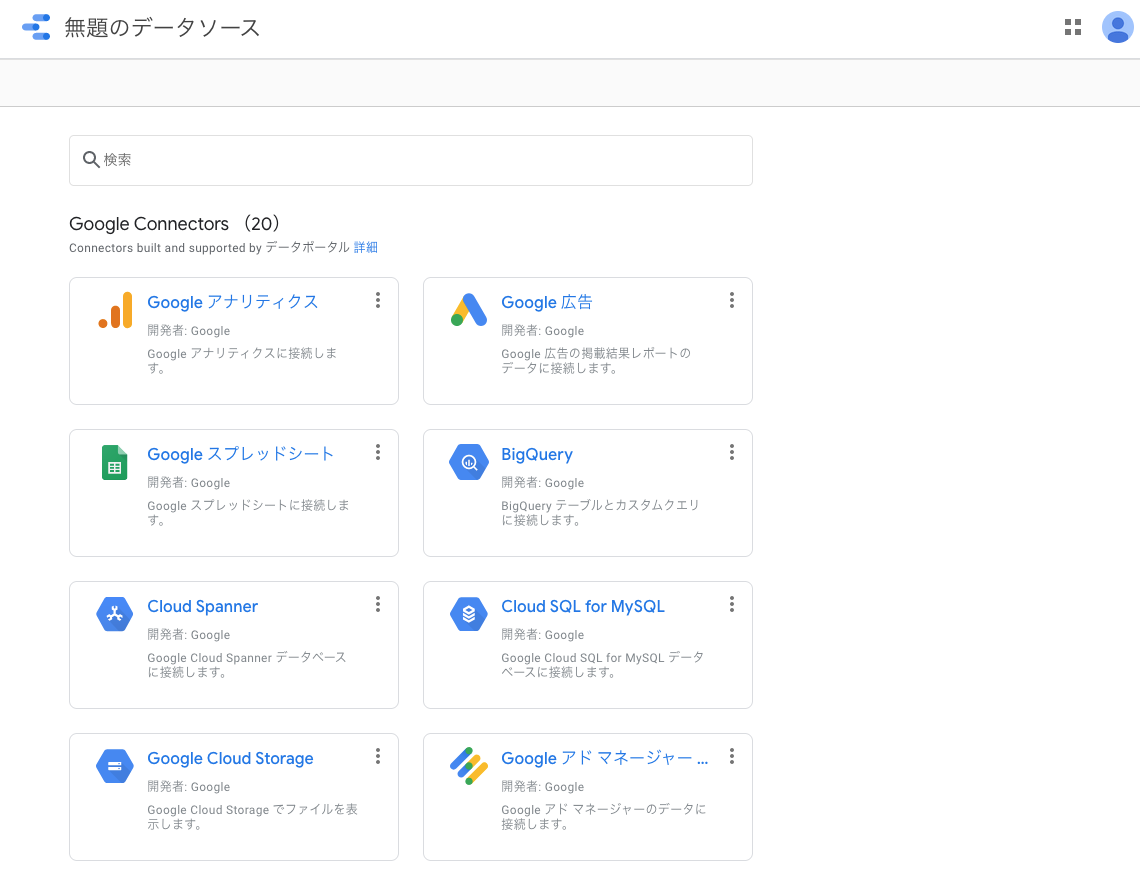This screenshot has width=1140, height=879.
Task: Open more options for Google スプレッドシート card
Action: coord(378,452)
